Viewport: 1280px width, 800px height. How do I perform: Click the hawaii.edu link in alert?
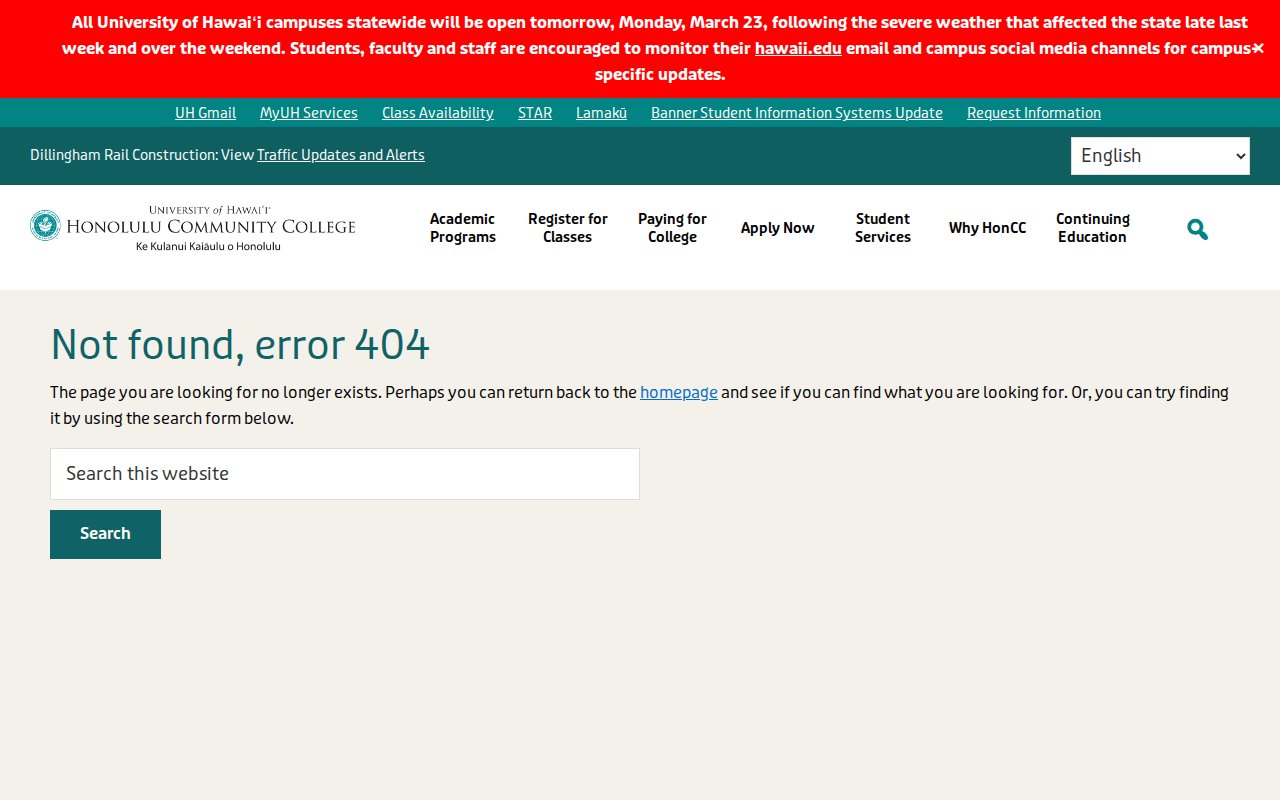tap(797, 48)
